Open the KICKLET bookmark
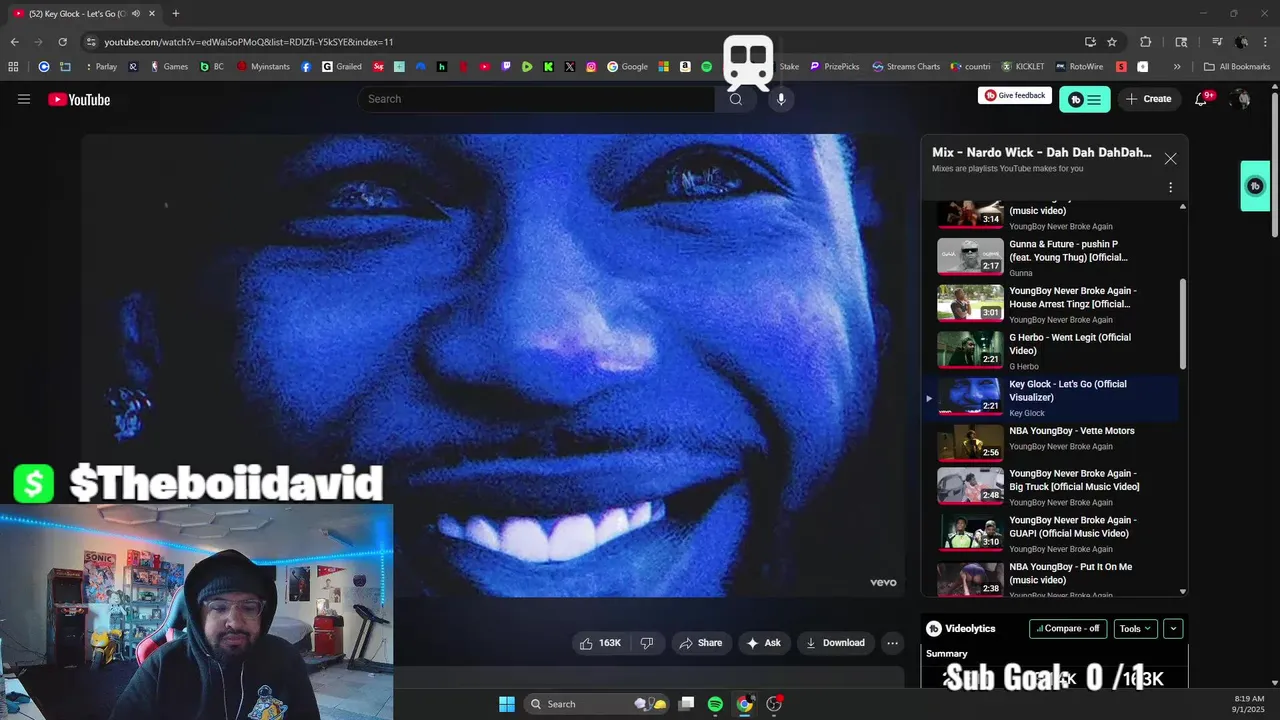This screenshot has width=1280, height=720. click(1023, 67)
